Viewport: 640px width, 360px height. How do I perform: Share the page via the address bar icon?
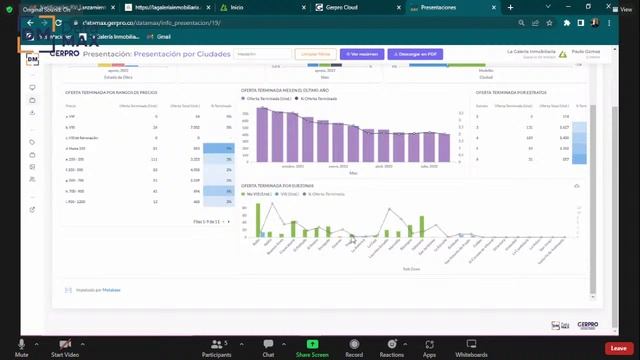coord(535,23)
